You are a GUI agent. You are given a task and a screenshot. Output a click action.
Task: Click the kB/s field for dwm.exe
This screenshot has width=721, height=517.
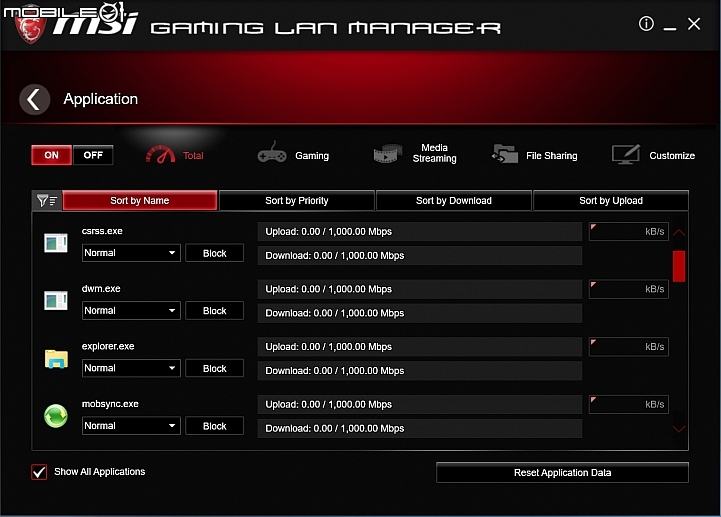point(629,289)
